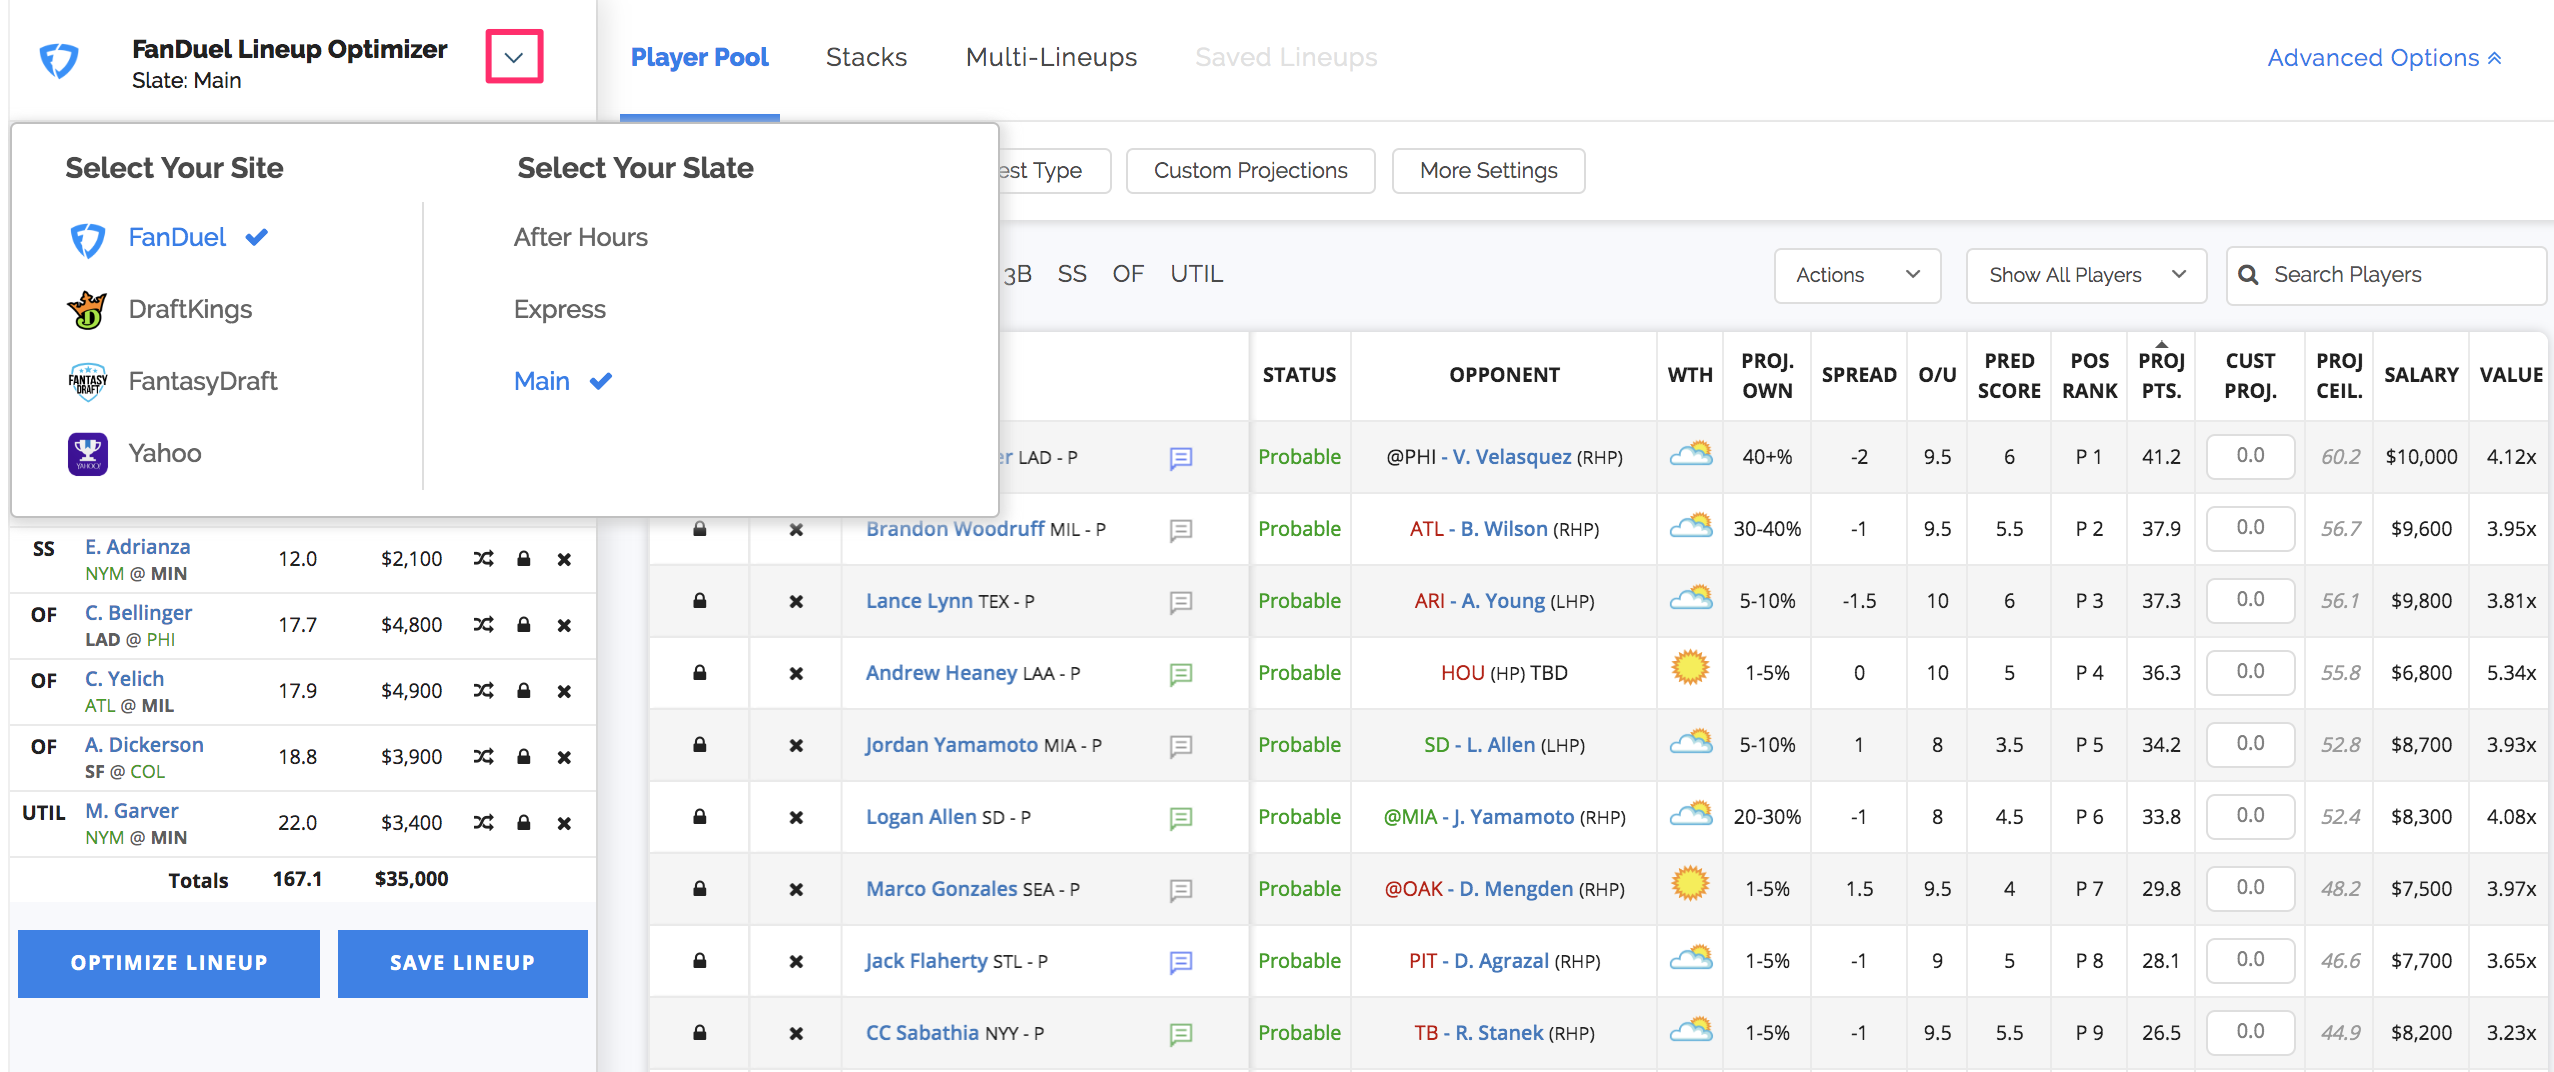Screen dimensions: 2554x1072
Task: Open notes icon for Jack Flaherty
Action: [1181, 962]
